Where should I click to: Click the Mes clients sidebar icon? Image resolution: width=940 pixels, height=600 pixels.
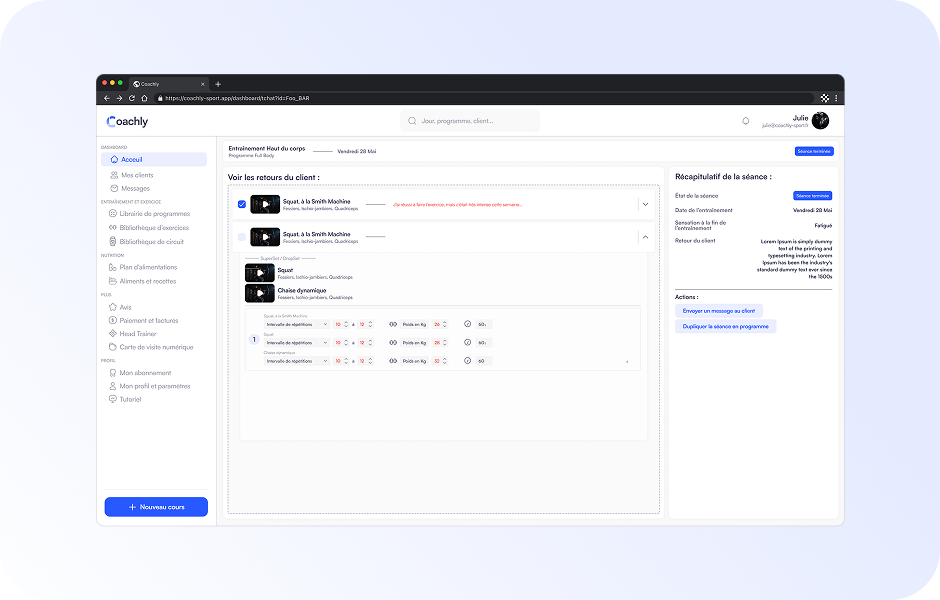tap(114, 175)
